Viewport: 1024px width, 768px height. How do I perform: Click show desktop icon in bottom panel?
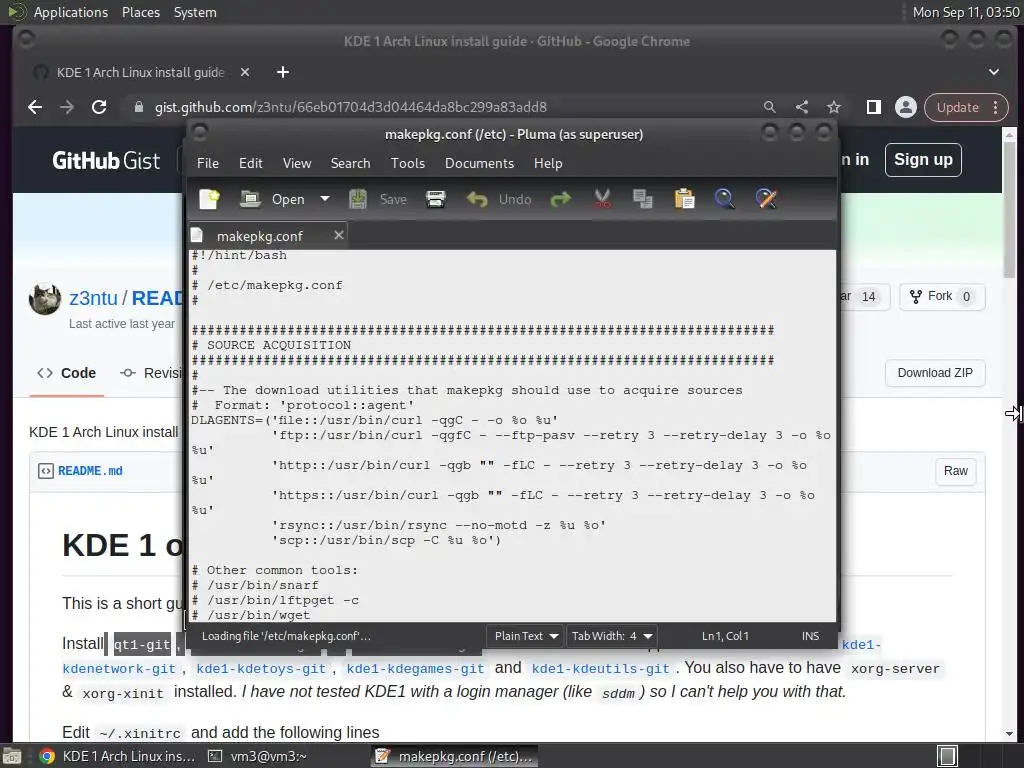[12, 756]
